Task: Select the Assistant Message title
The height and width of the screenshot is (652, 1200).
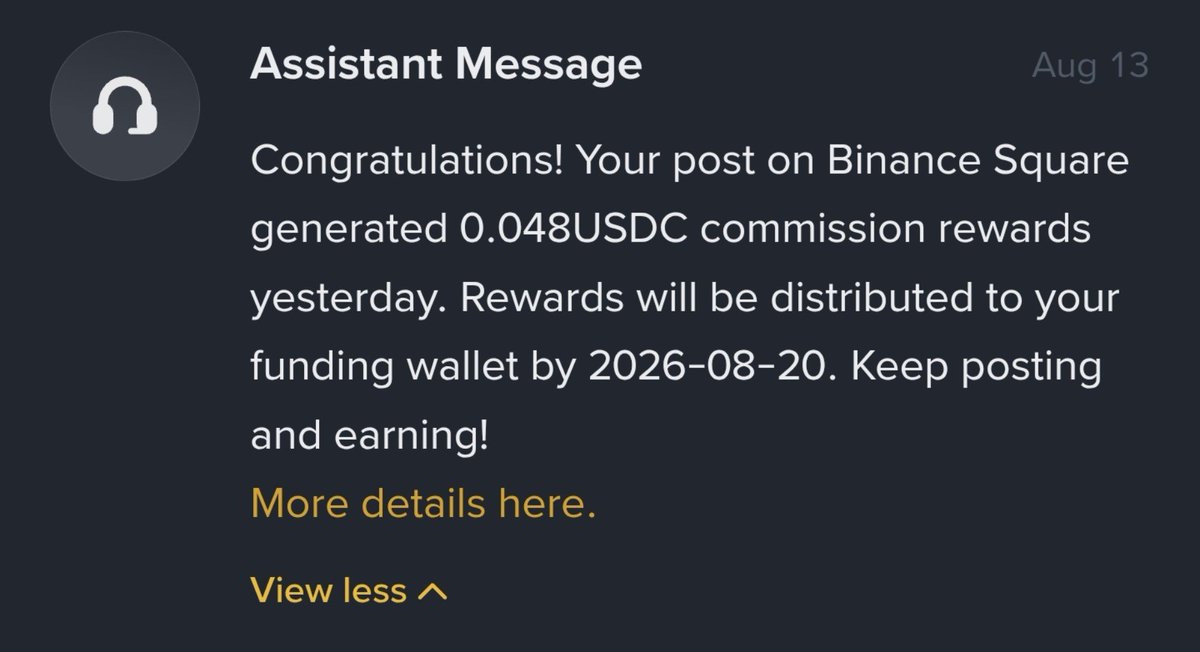Action: coord(446,65)
